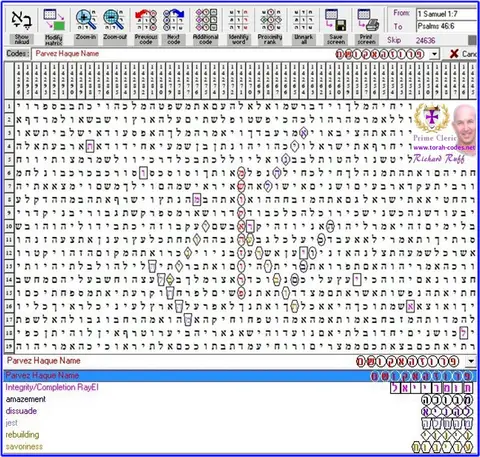This screenshot has height=457, width=480.
Task: Click the purple cross crest emblem
Action: click(432, 117)
